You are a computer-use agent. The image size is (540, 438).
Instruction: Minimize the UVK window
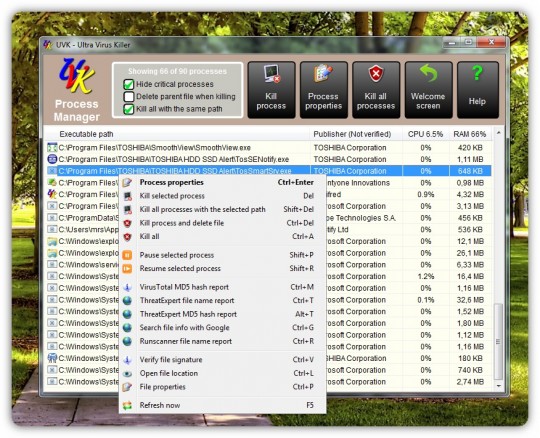click(452, 43)
